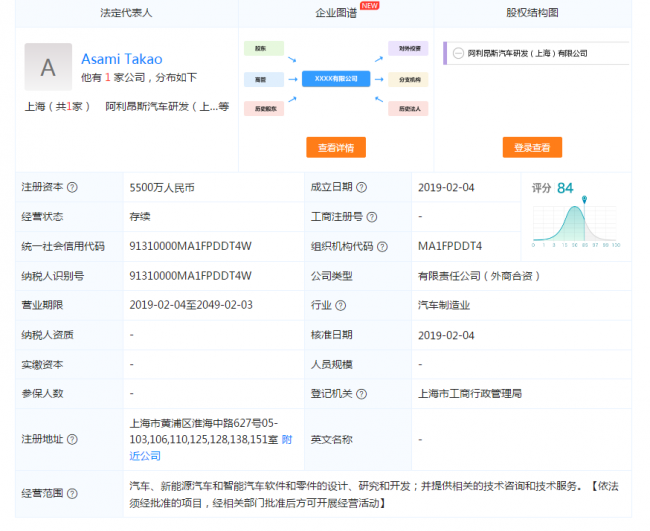Viewport: 650px width, 531px height.
Task: Click the 查看详情 orange button
Action: coord(336,147)
